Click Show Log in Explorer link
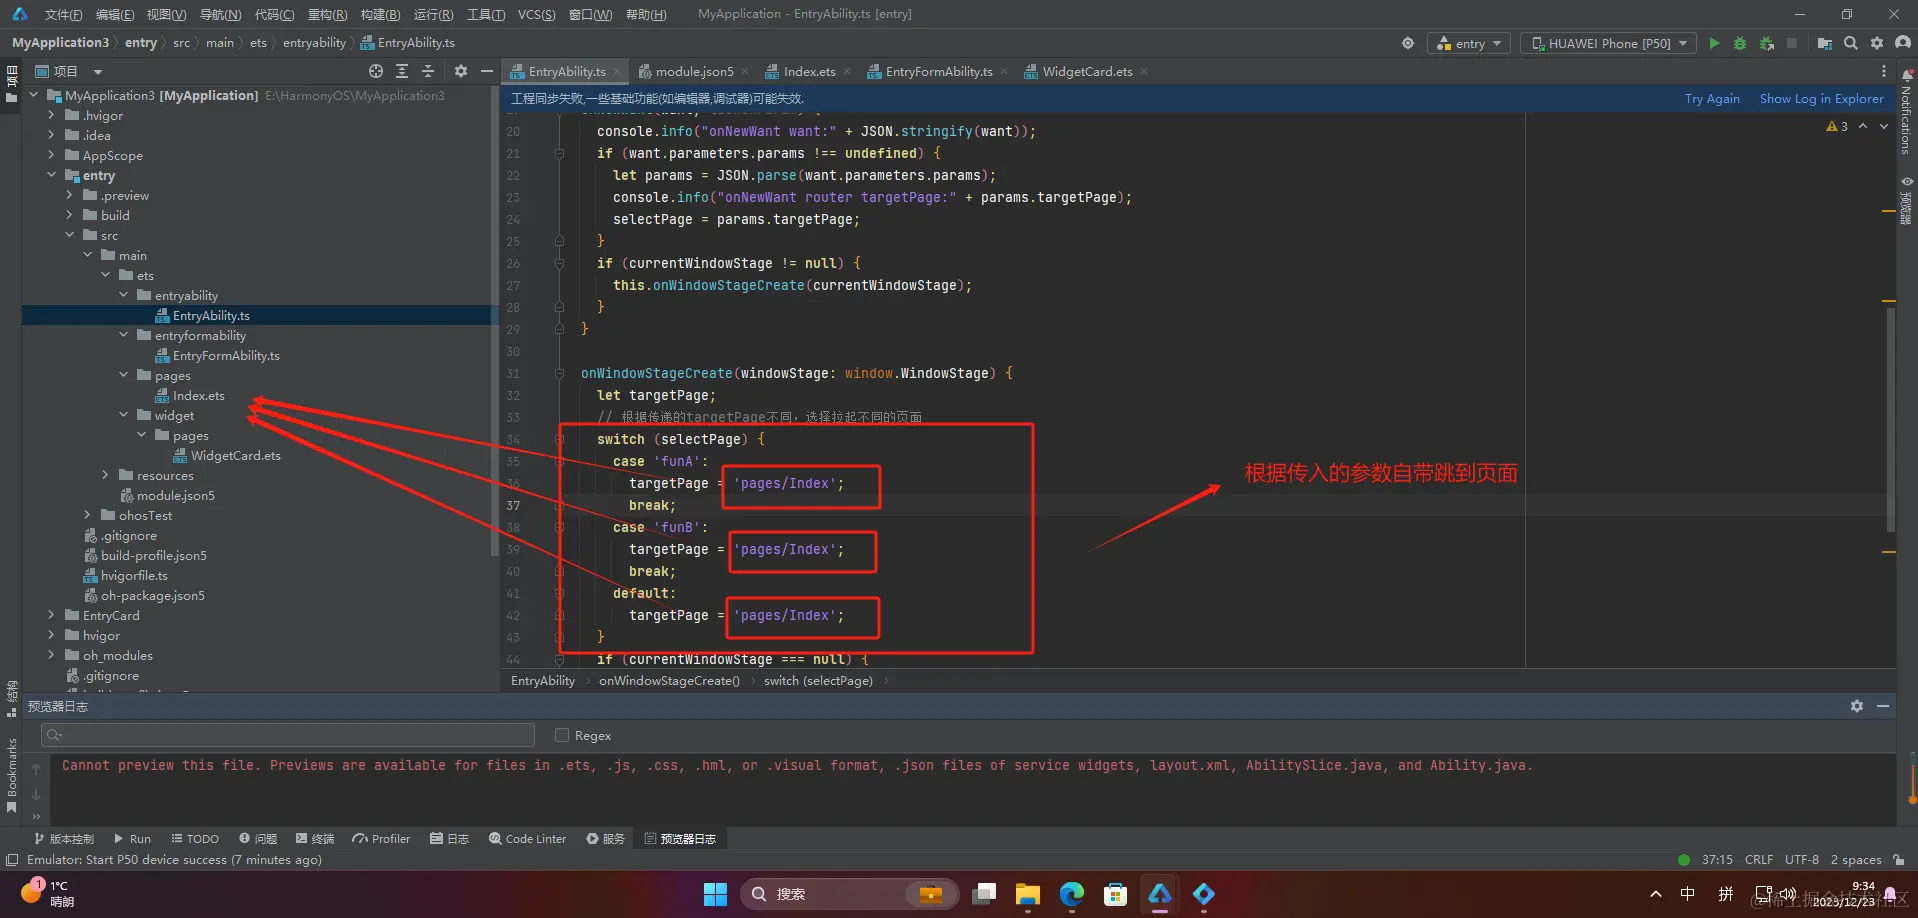Screen dimensions: 1918x918 (1821, 98)
